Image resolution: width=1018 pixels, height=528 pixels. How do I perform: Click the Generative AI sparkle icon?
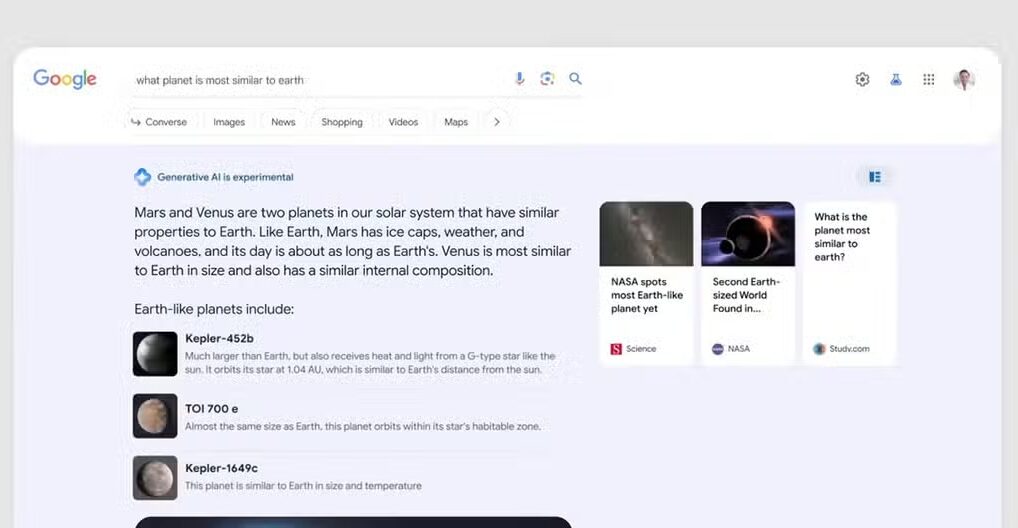click(x=143, y=177)
